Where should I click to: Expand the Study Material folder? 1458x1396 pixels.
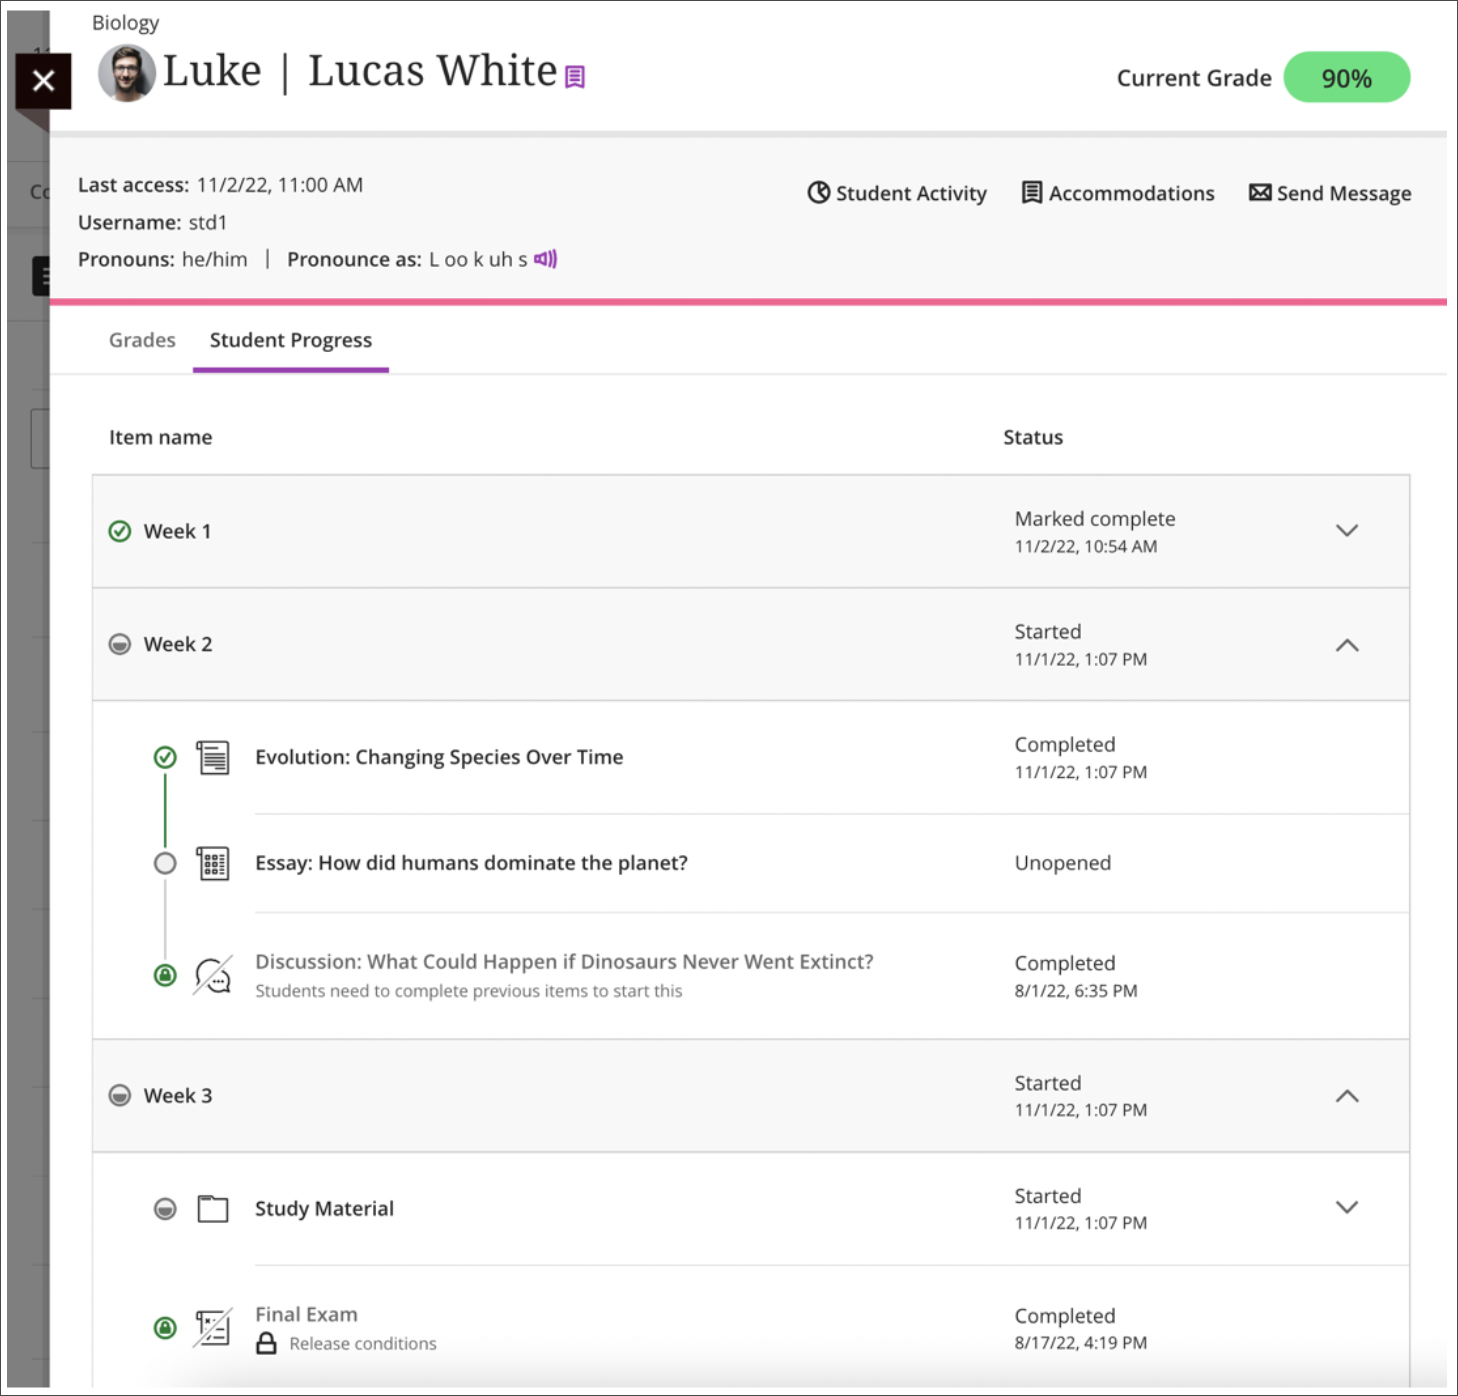pyautogui.click(x=1347, y=1207)
